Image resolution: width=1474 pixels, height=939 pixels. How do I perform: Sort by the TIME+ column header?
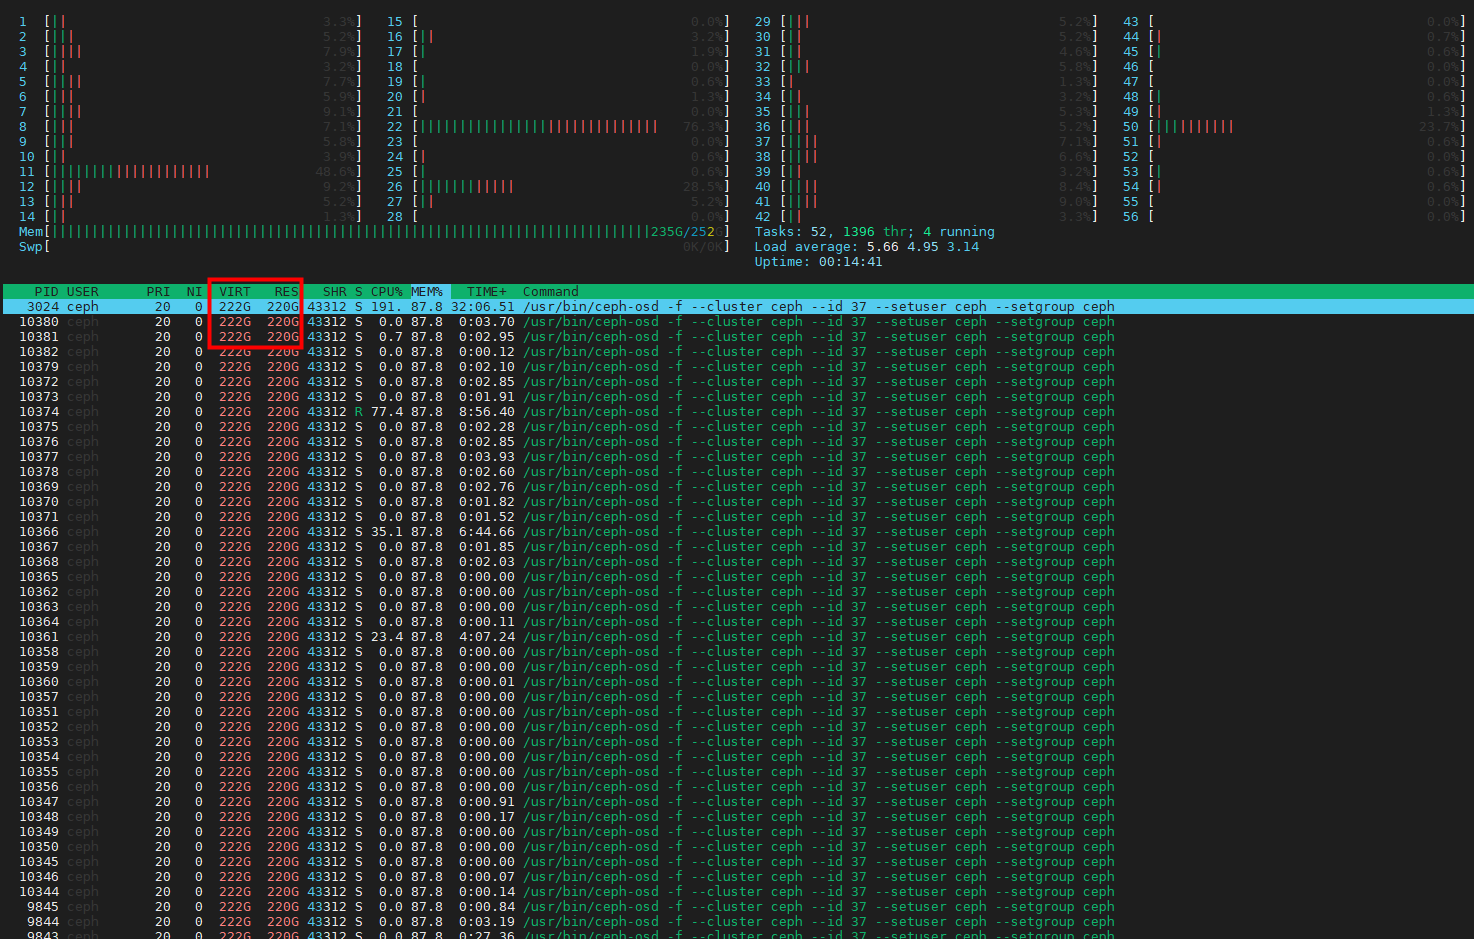click(487, 292)
